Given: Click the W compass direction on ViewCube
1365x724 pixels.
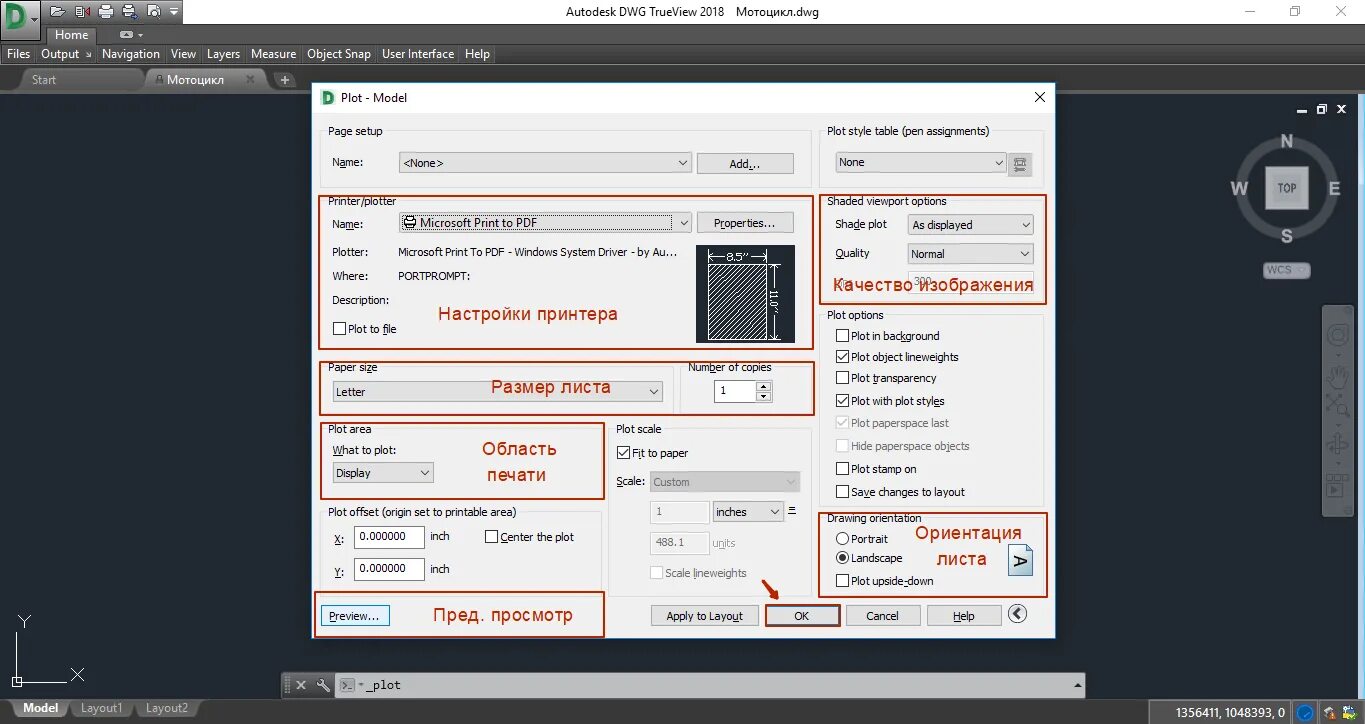Looking at the screenshot, I should coord(1239,188).
